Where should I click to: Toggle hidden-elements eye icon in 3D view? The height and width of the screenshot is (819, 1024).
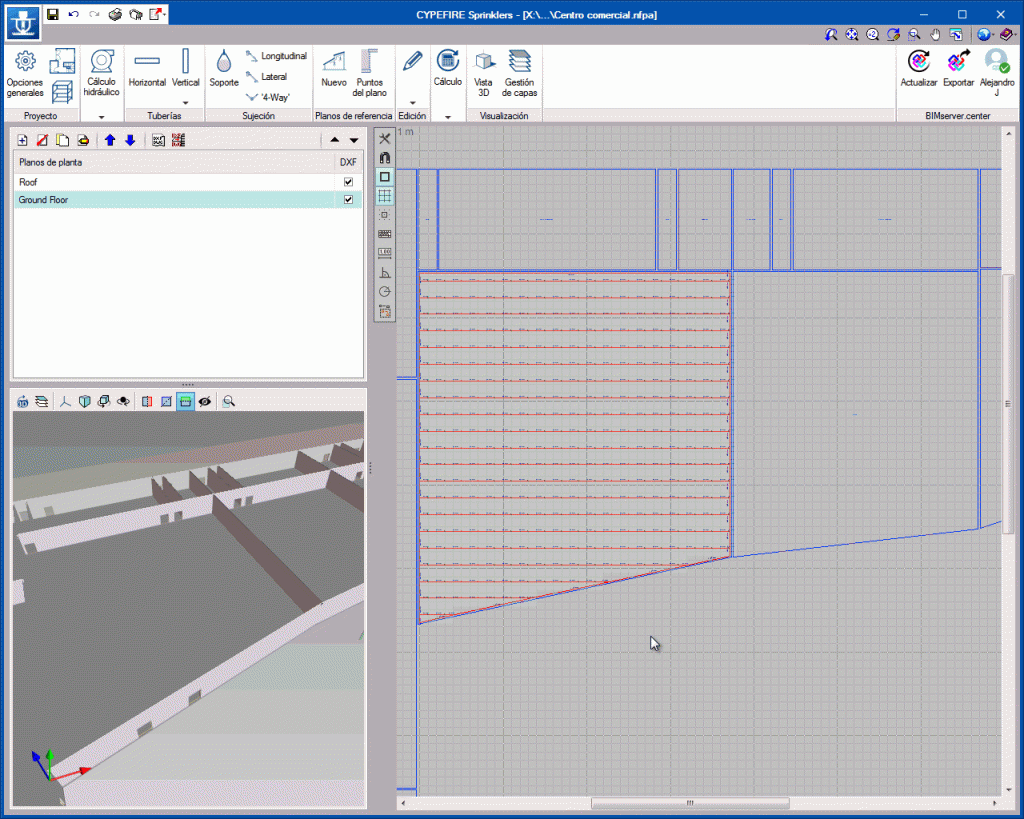[205, 401]
